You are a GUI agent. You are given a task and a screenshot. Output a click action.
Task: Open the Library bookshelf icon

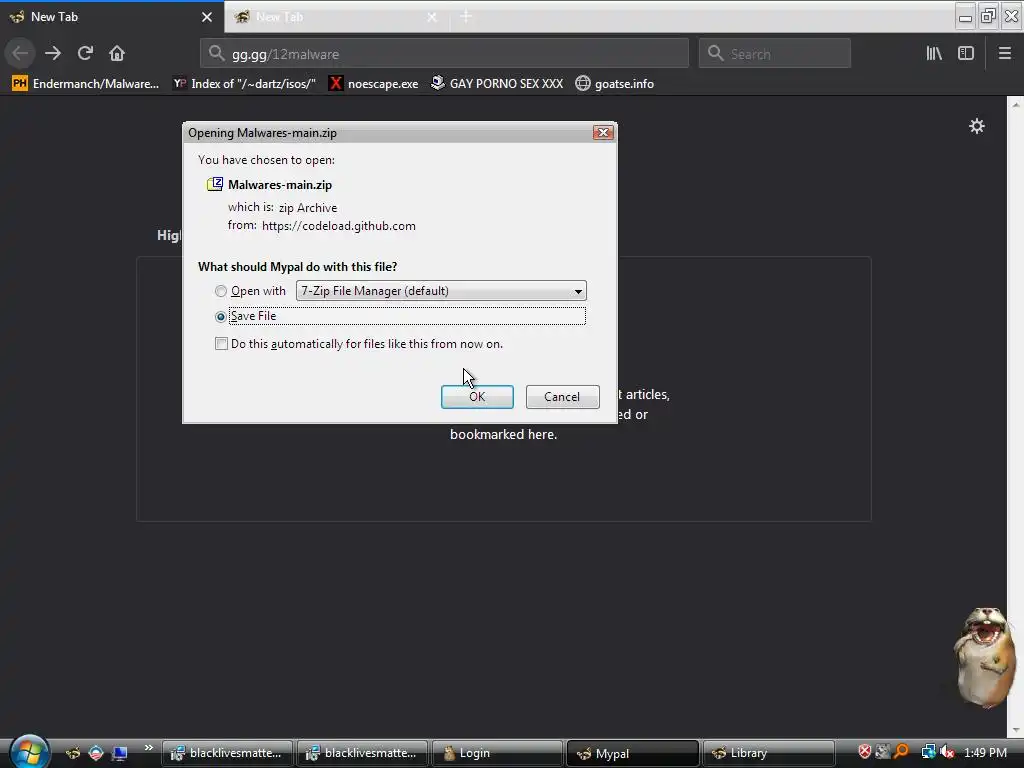tap(934, 53)
